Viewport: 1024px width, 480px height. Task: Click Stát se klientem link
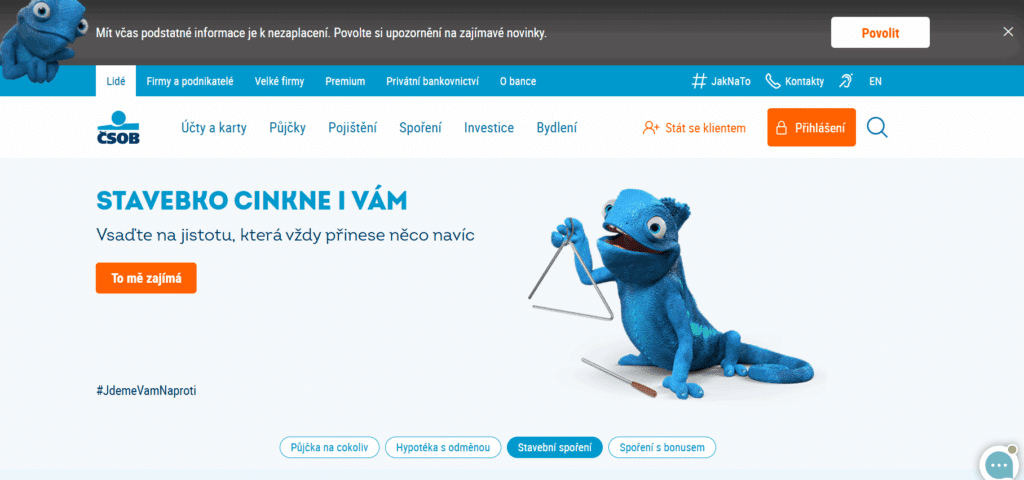click(694, 128)
